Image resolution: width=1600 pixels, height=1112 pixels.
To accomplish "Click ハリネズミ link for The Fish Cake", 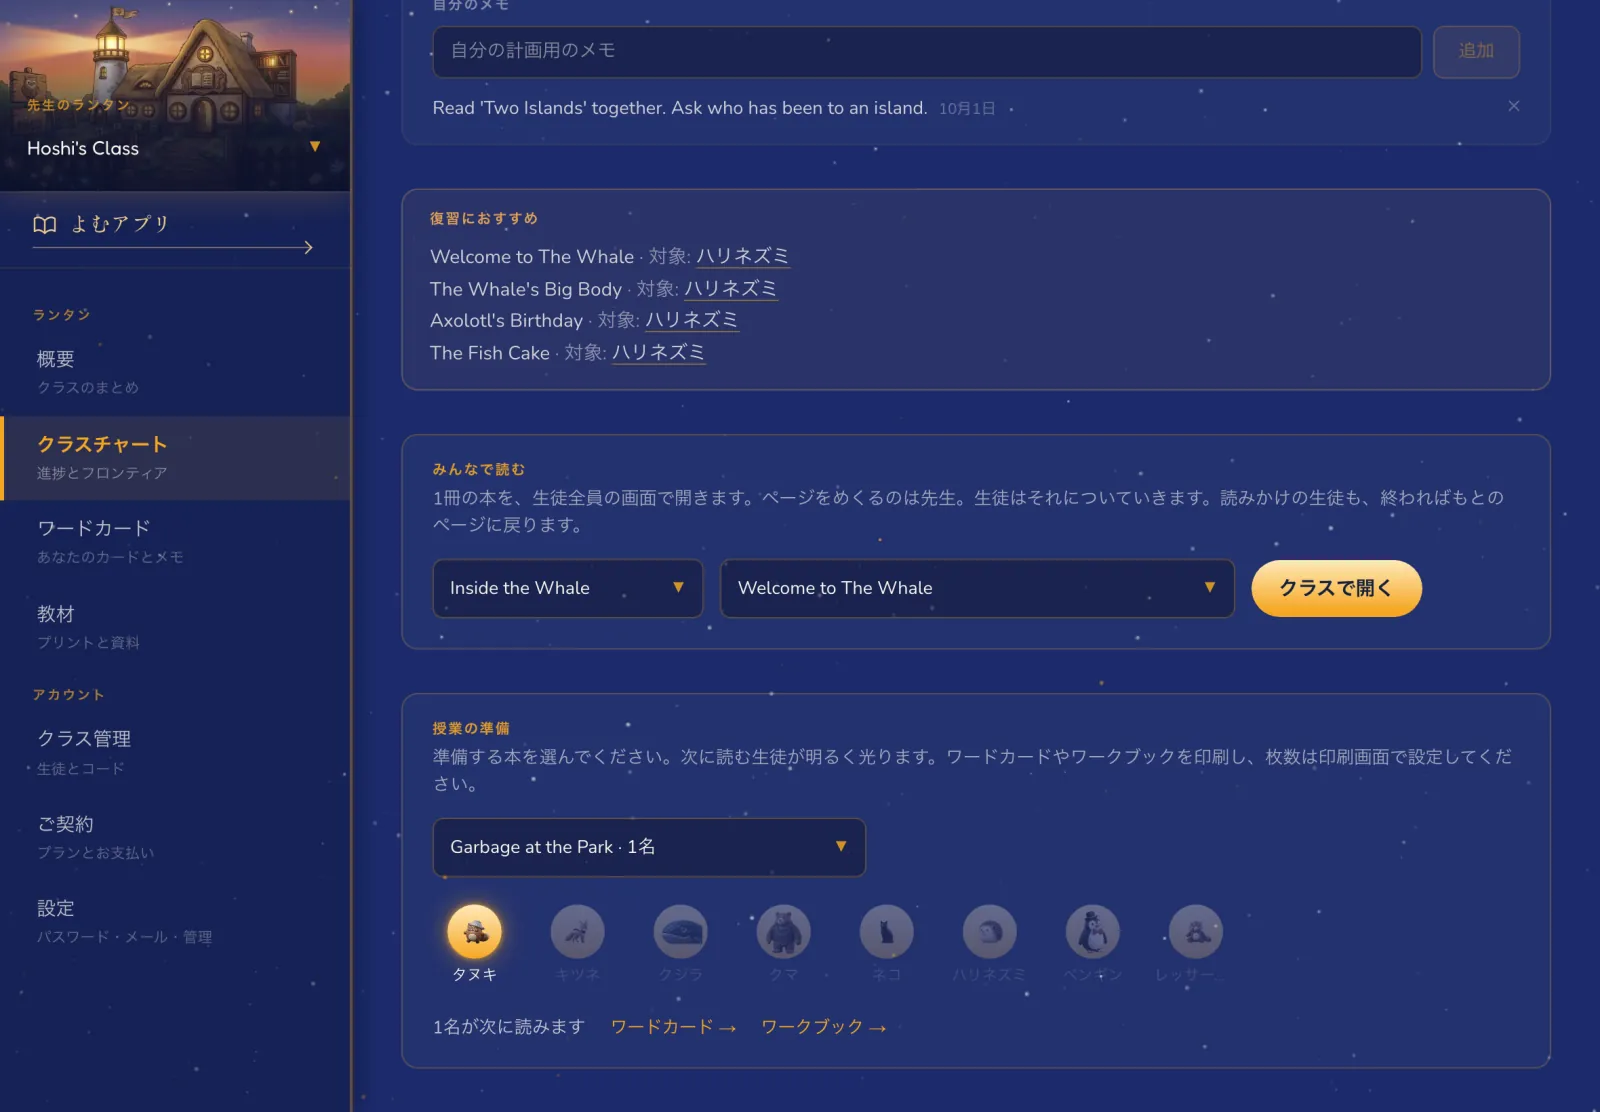I will click(659, 353).
